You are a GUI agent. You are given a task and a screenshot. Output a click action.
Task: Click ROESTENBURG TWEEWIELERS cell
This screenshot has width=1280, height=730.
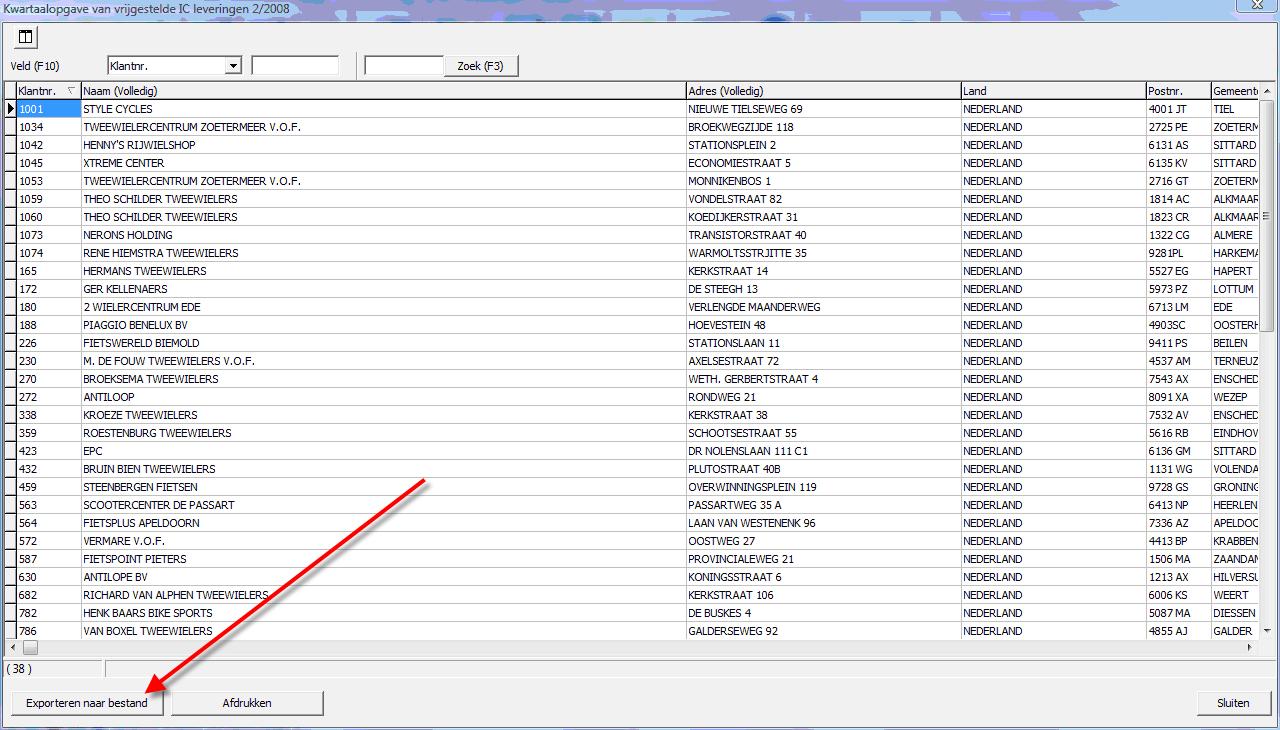pyautogui.click(x=383, y=433)
